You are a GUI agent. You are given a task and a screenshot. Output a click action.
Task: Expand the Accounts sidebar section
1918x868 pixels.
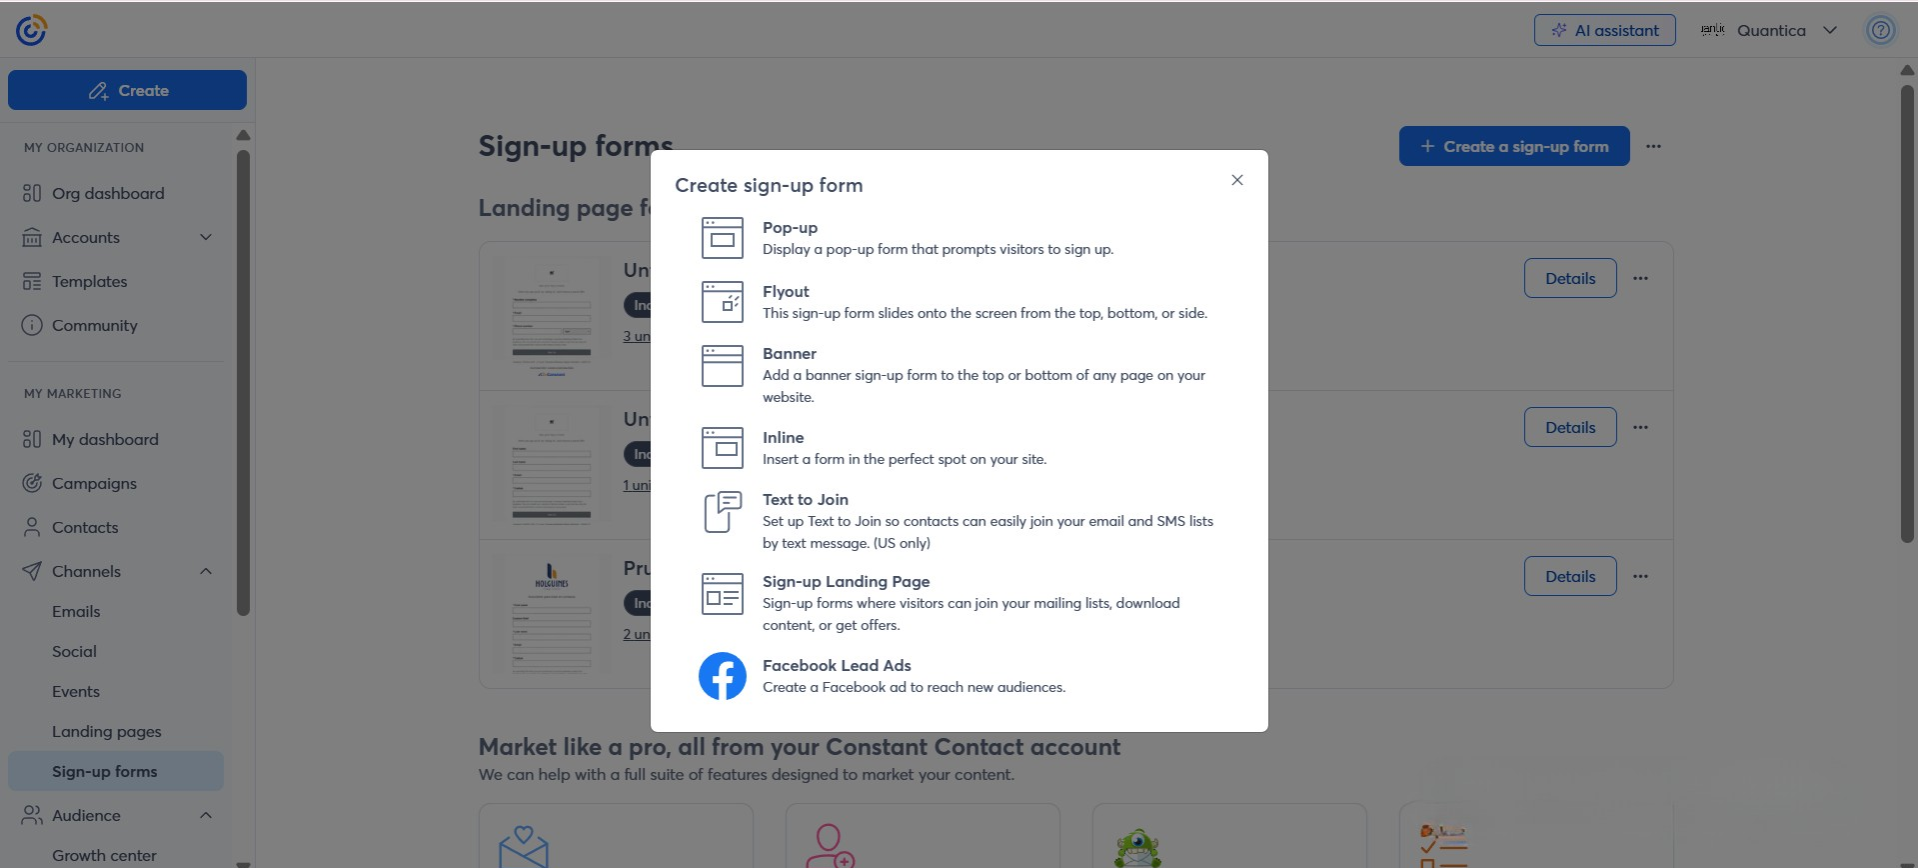pos(205,237)
